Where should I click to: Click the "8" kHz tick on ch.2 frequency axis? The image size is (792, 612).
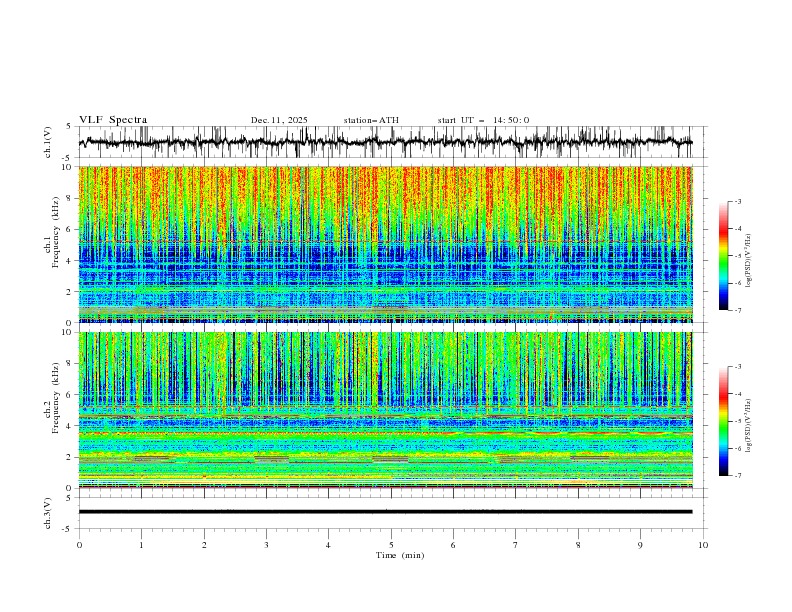click(x=71, y=364)
